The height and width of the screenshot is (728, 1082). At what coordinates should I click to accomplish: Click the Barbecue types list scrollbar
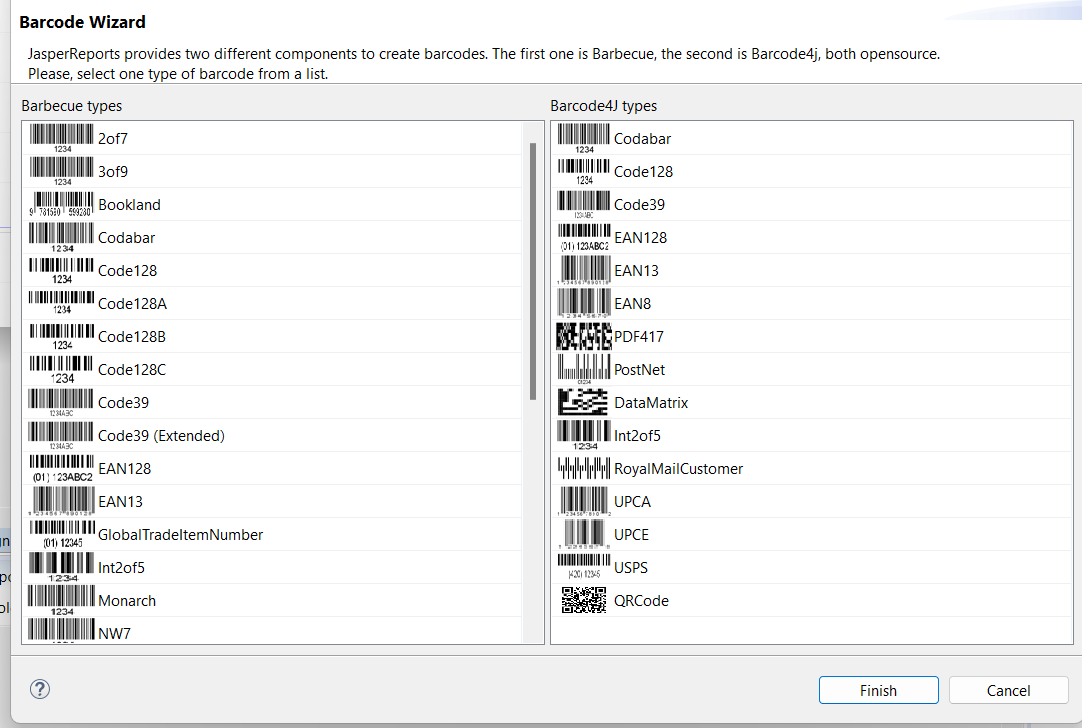pos(533,270)
